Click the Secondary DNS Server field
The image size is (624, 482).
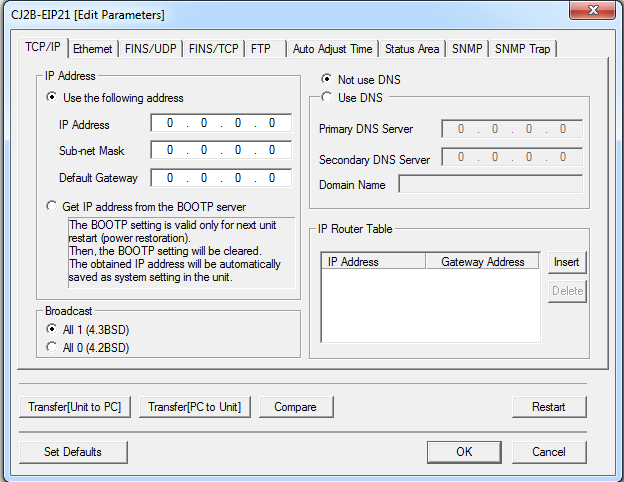[x=512, y=157]
